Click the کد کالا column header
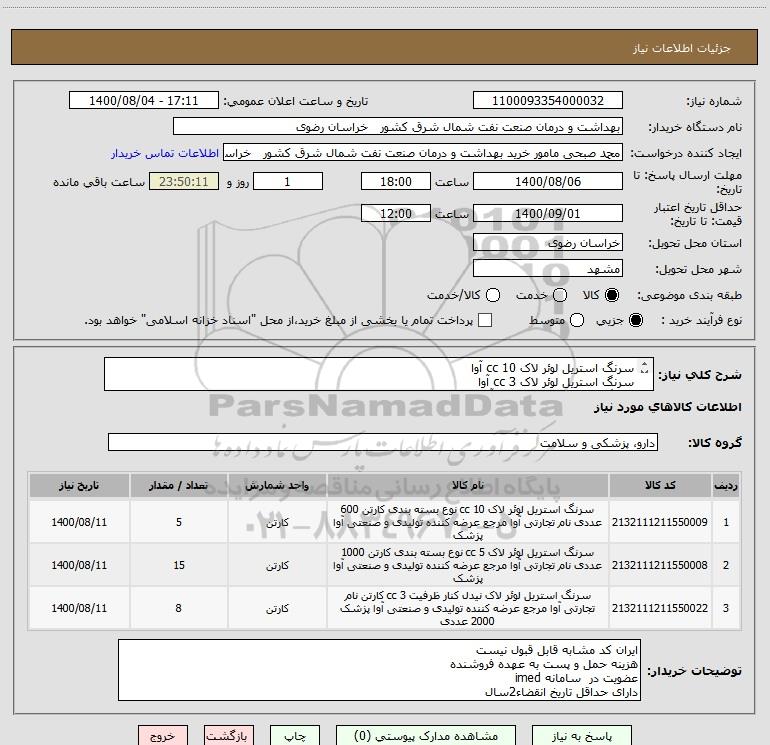 click(x=660, y=486)
